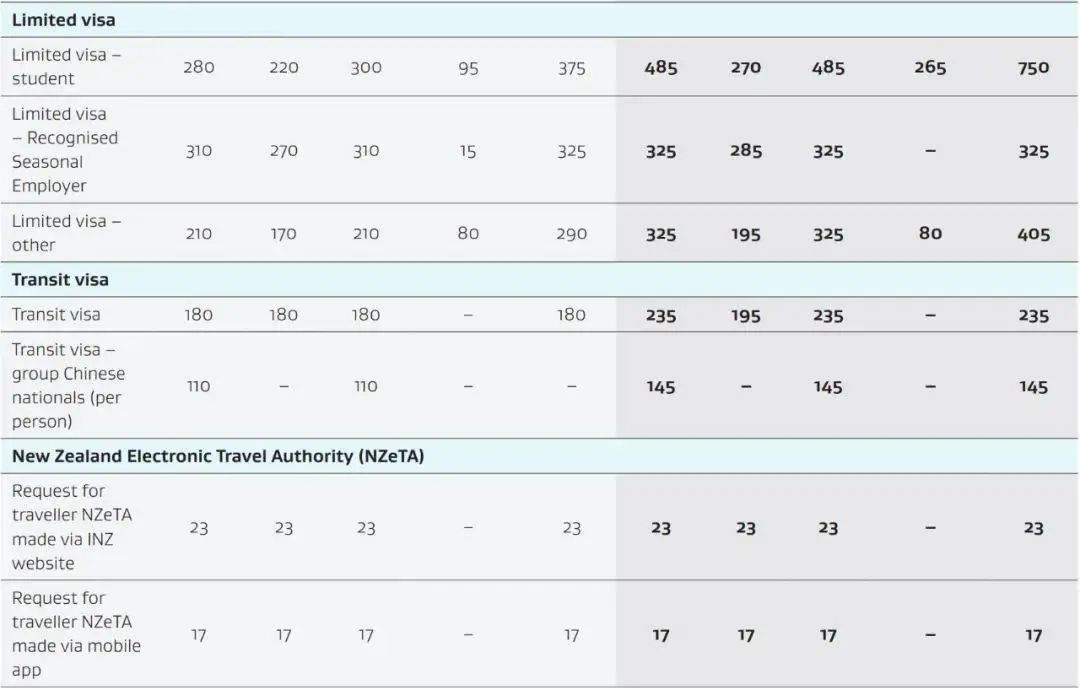Select the 375 cell in the student row
1080x690 pixels.
(x=571, y=69)
